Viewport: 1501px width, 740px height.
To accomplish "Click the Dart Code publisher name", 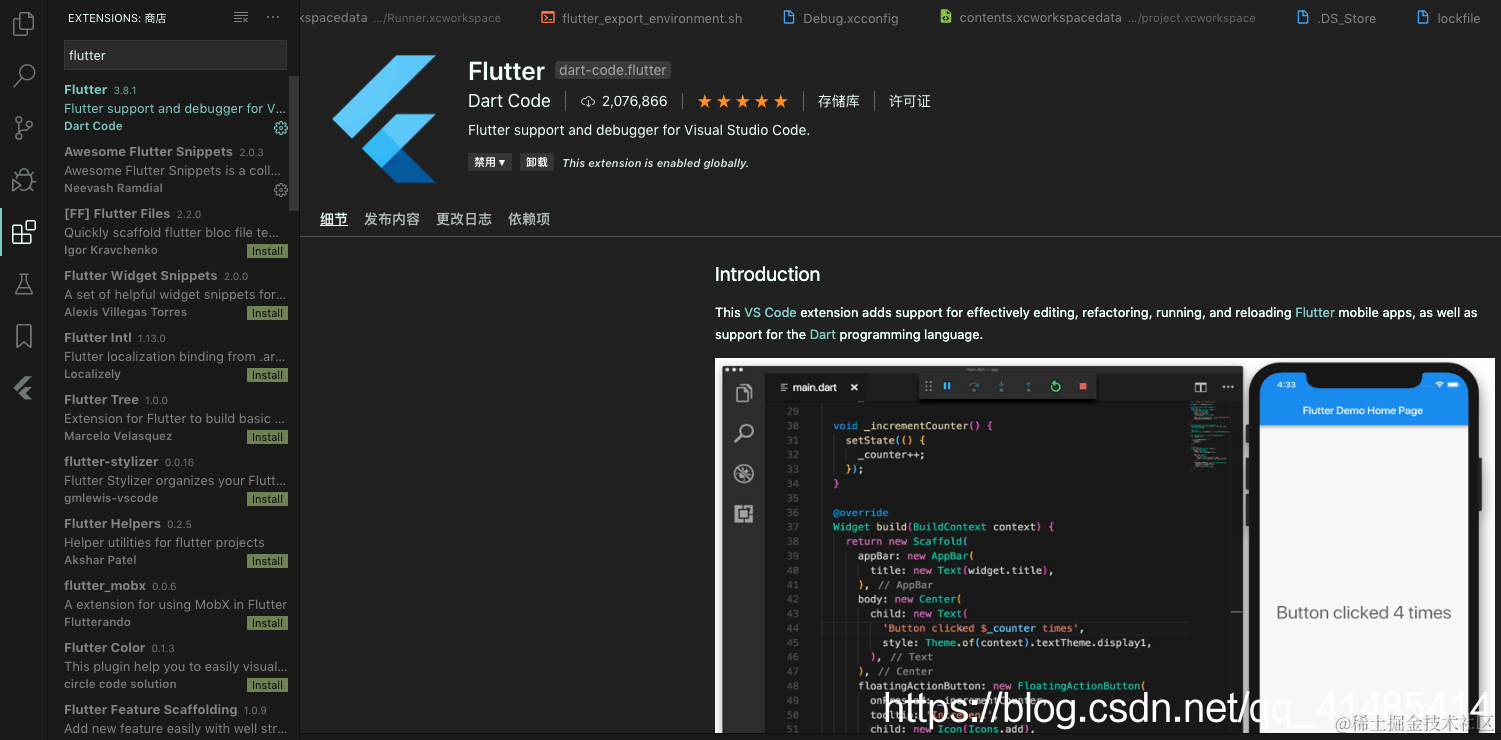I will [x=509, y=101].
